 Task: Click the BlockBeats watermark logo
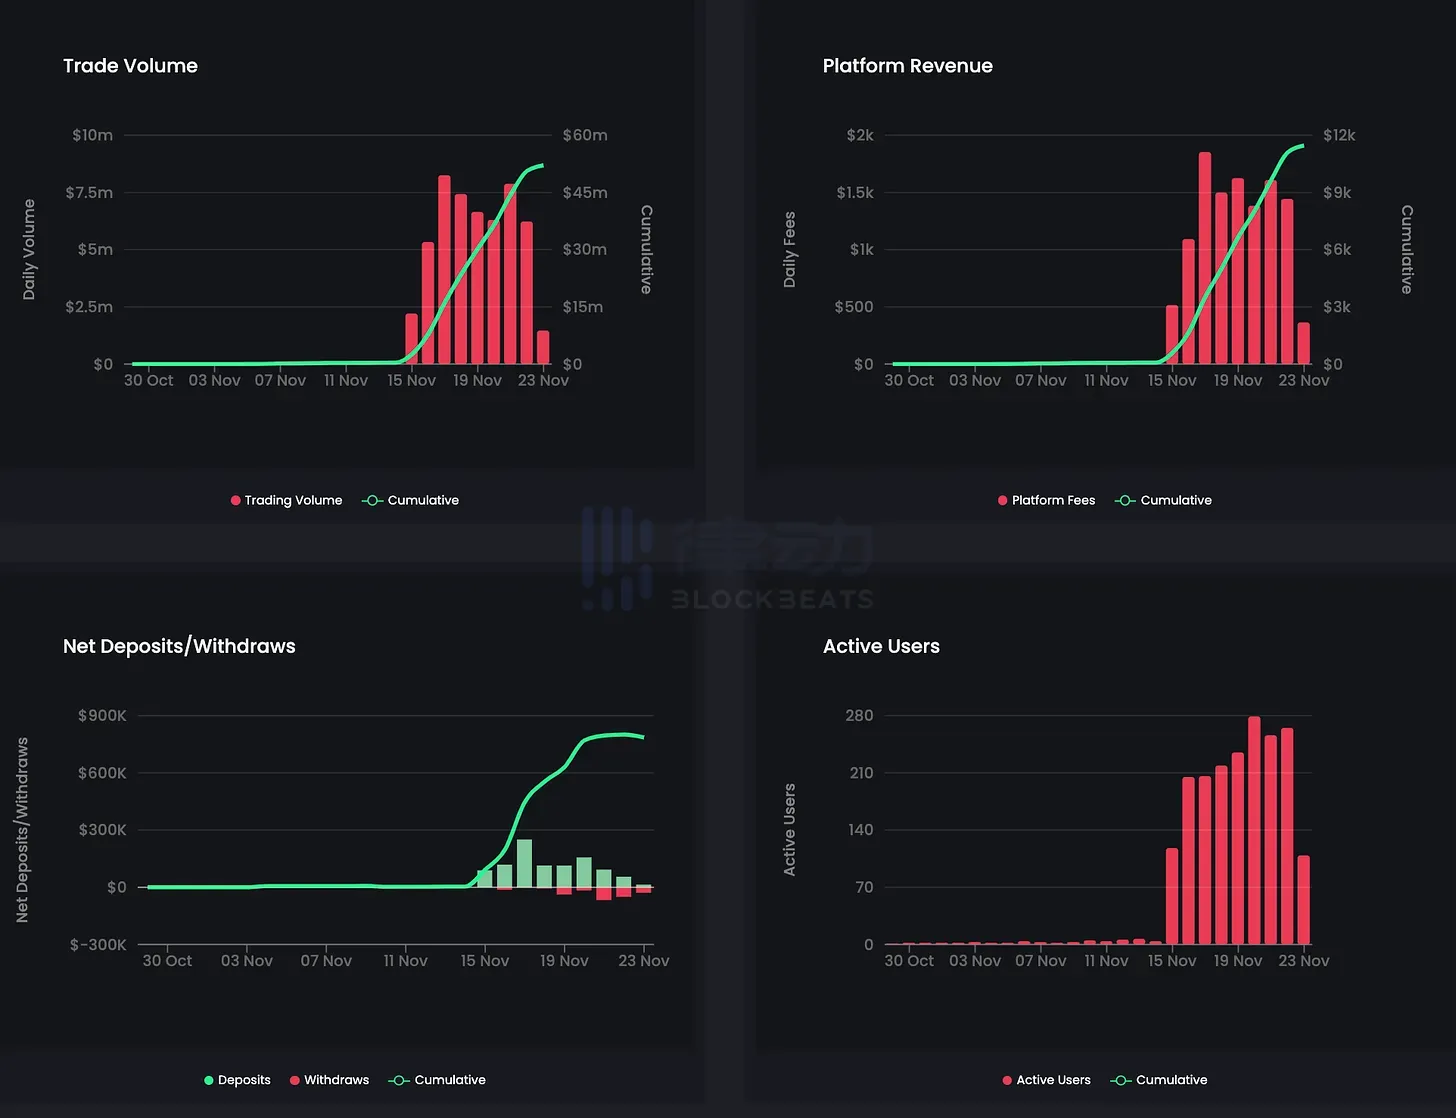tap(728, 558)
